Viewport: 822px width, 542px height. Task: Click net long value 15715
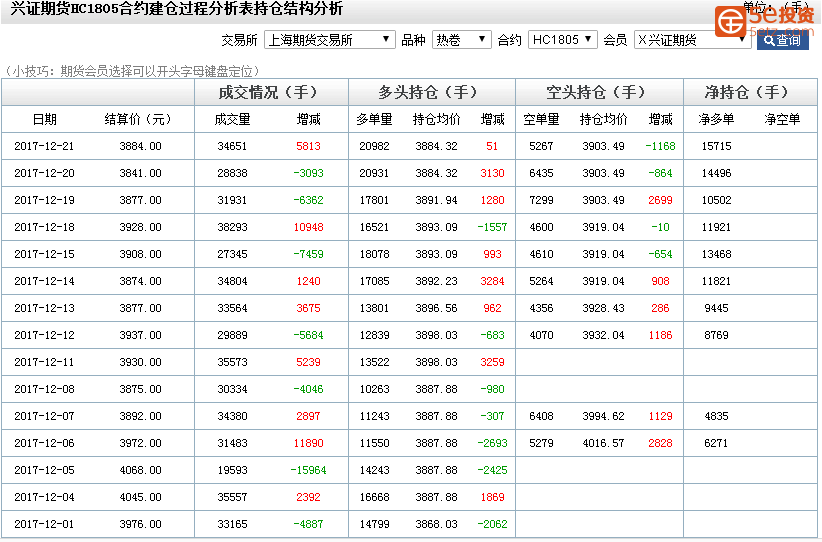pyautogui.click(x=716, y=146)
